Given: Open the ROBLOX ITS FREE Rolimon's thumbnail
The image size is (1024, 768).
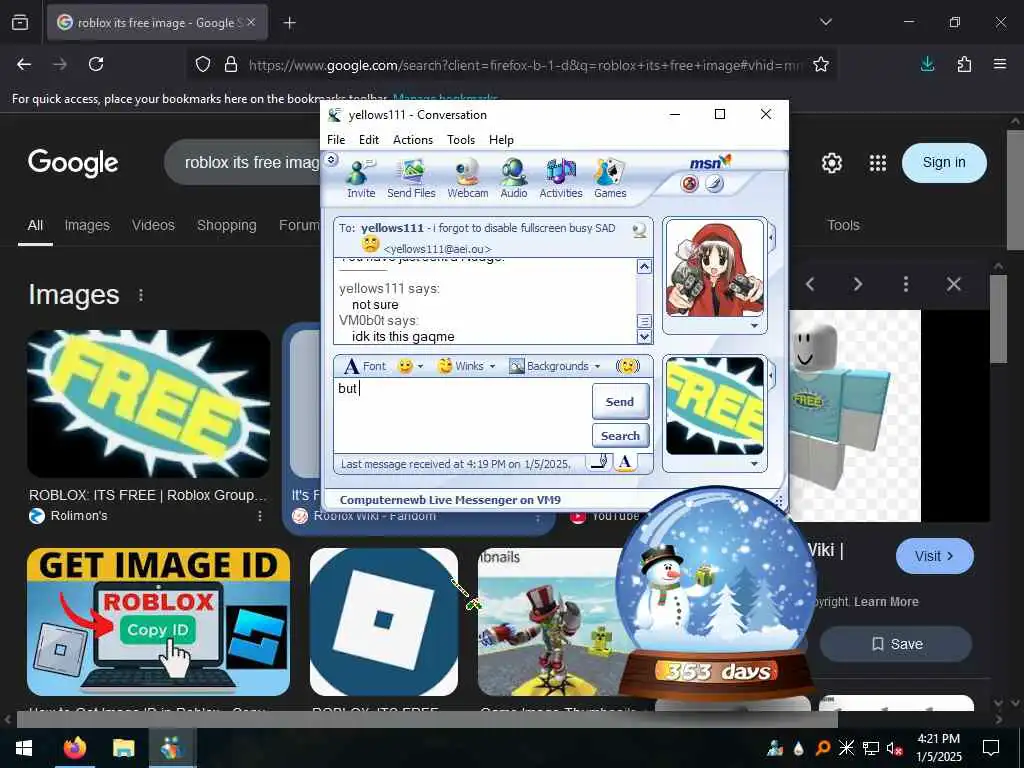Looking at the screenshot, I should click(149, 404).
